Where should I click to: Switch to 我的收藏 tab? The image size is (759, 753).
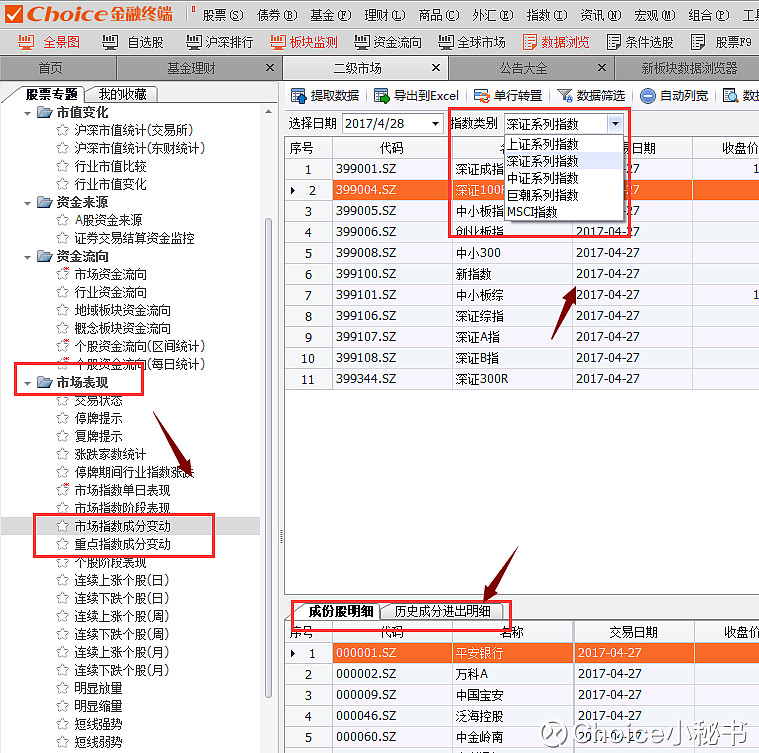click(122, 94)
